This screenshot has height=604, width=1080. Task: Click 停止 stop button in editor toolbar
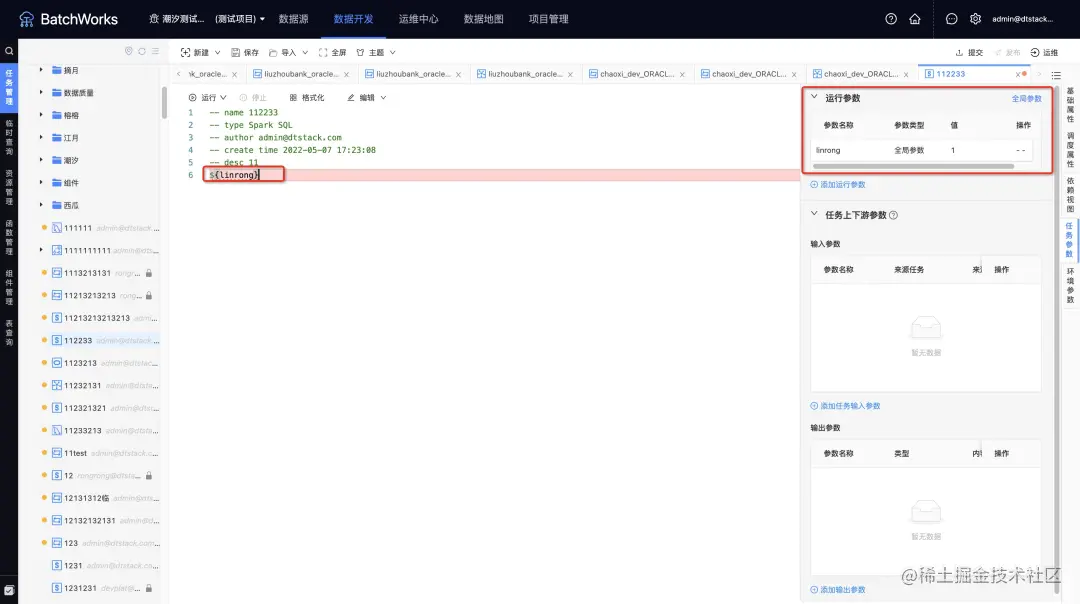253,98
